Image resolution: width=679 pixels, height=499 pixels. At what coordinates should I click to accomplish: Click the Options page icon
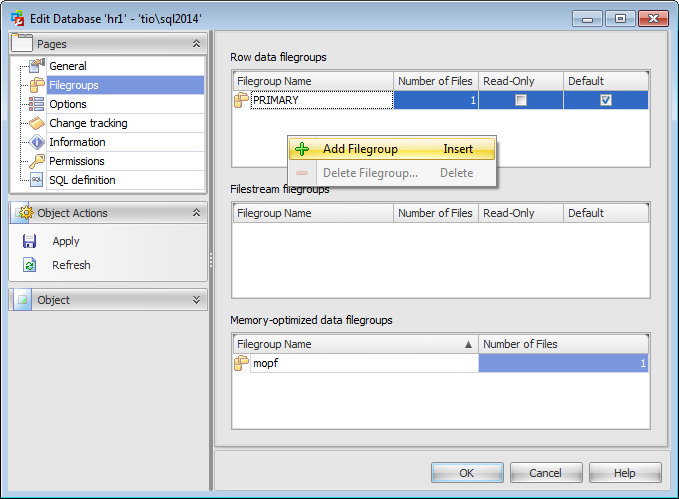[37, 104]
